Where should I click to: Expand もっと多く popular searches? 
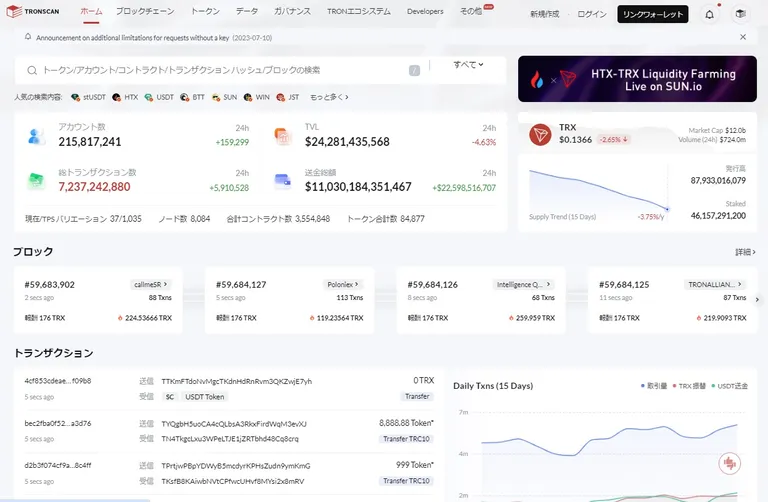point(329,97)
